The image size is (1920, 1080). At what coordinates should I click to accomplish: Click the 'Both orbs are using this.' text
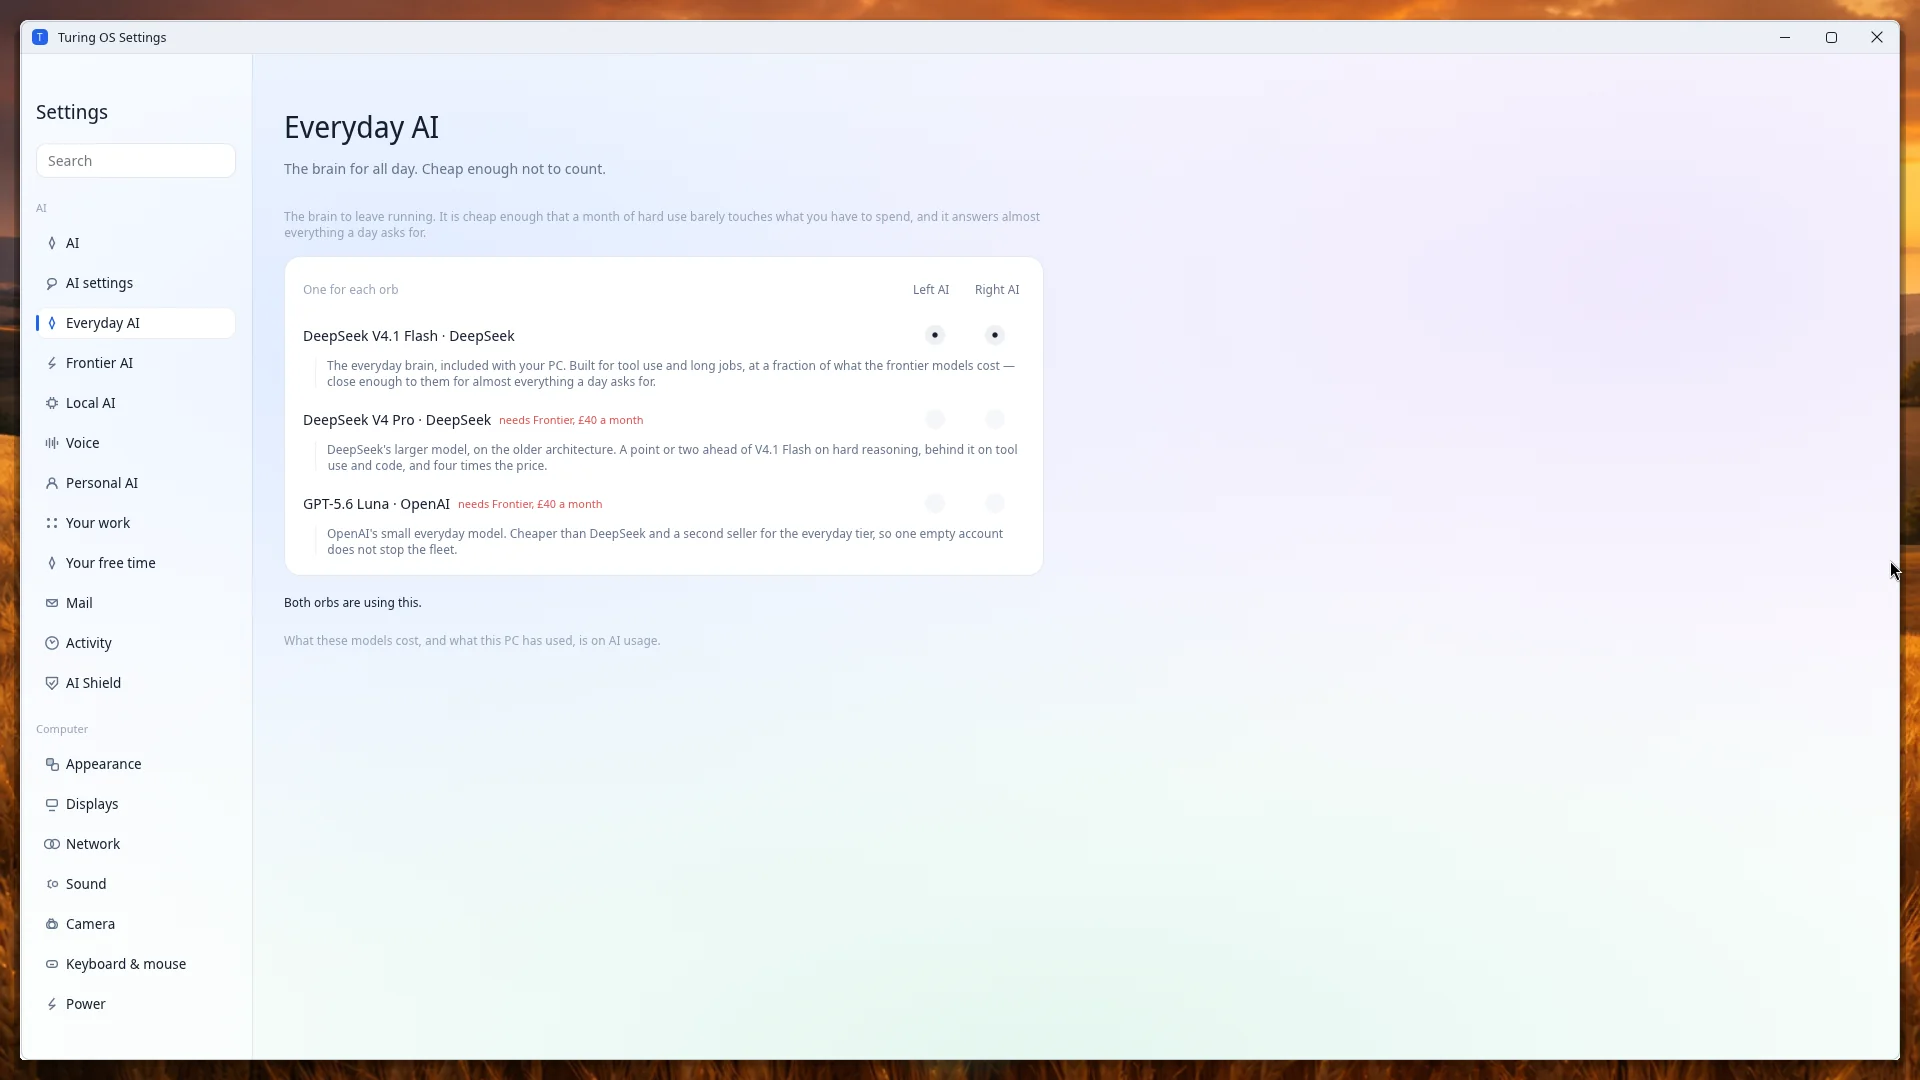[x=353, y=603]
